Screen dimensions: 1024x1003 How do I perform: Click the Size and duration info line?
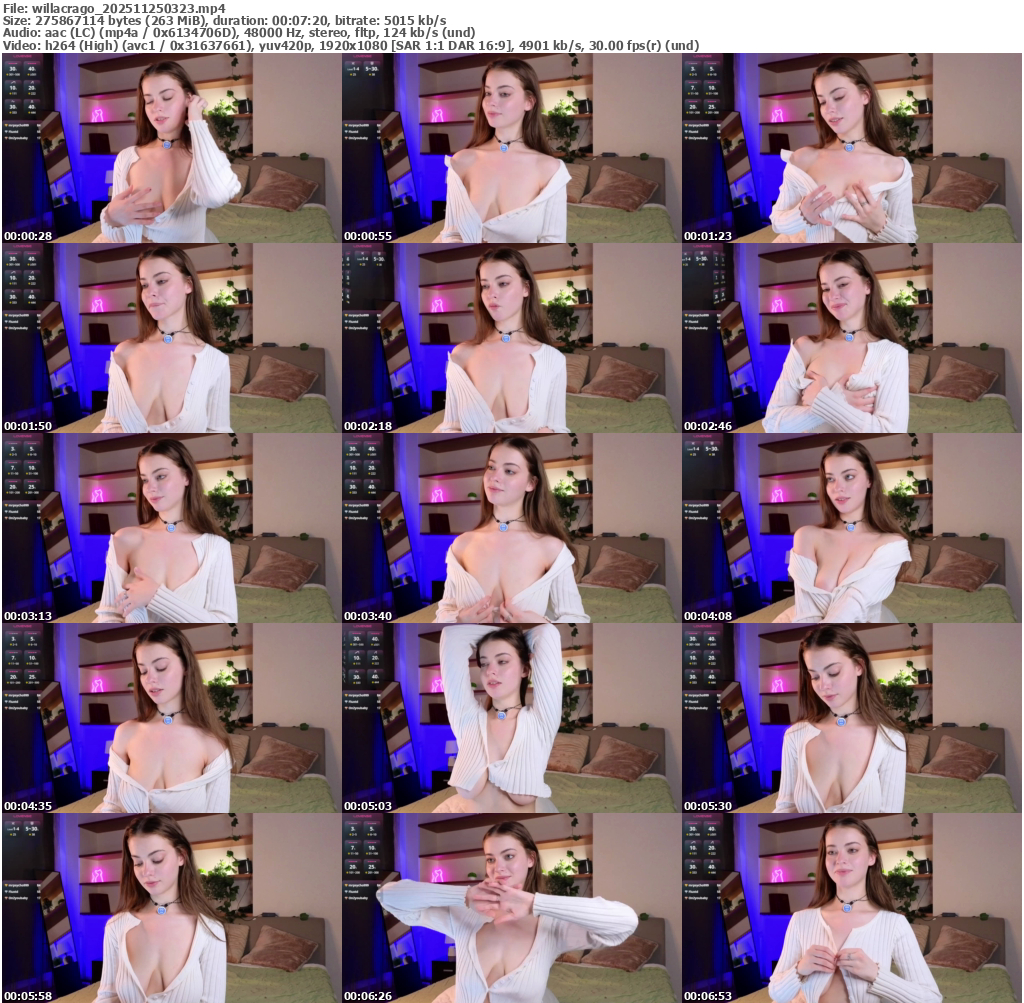(x=225, y=20)
